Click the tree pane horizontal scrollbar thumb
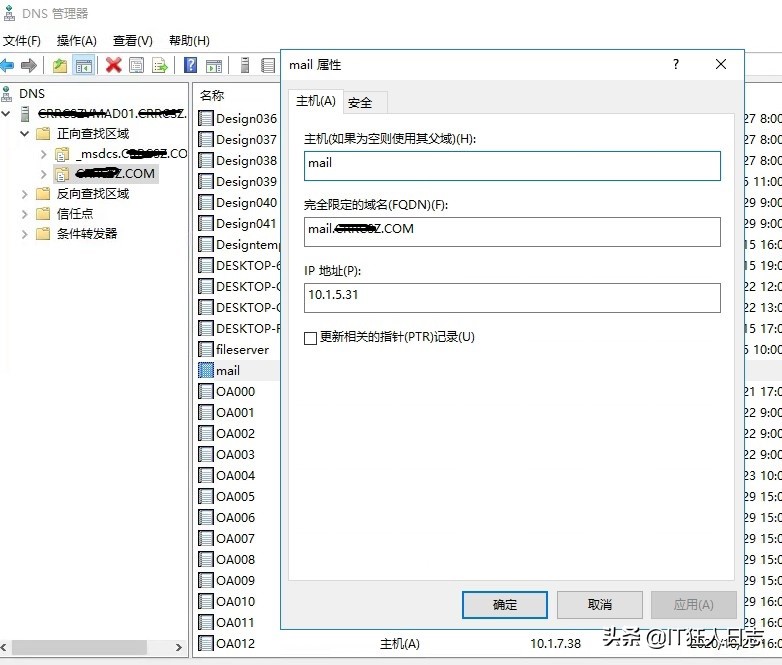Screen dimensions: 782x665 (x=79, y=647)
